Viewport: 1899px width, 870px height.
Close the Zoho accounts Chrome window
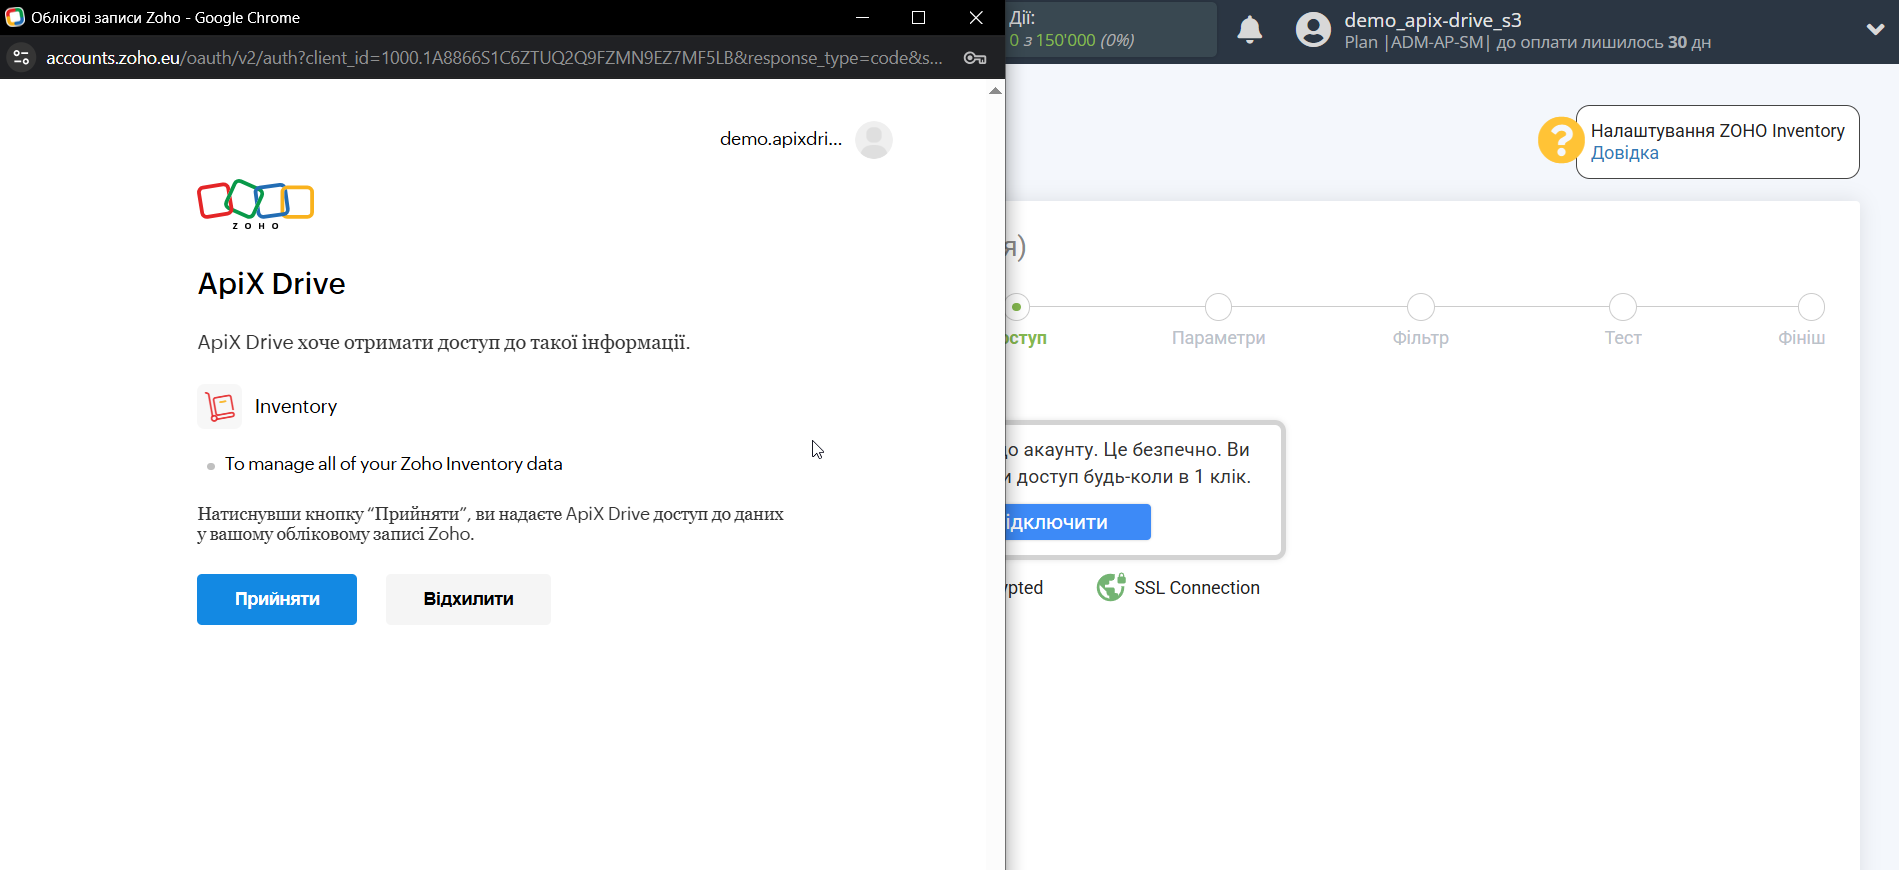tap(976, 17)
